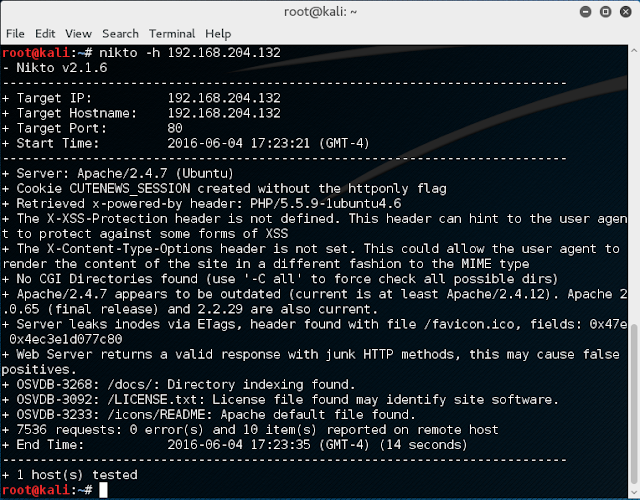Maximize the terminal window

click(605, 12)
